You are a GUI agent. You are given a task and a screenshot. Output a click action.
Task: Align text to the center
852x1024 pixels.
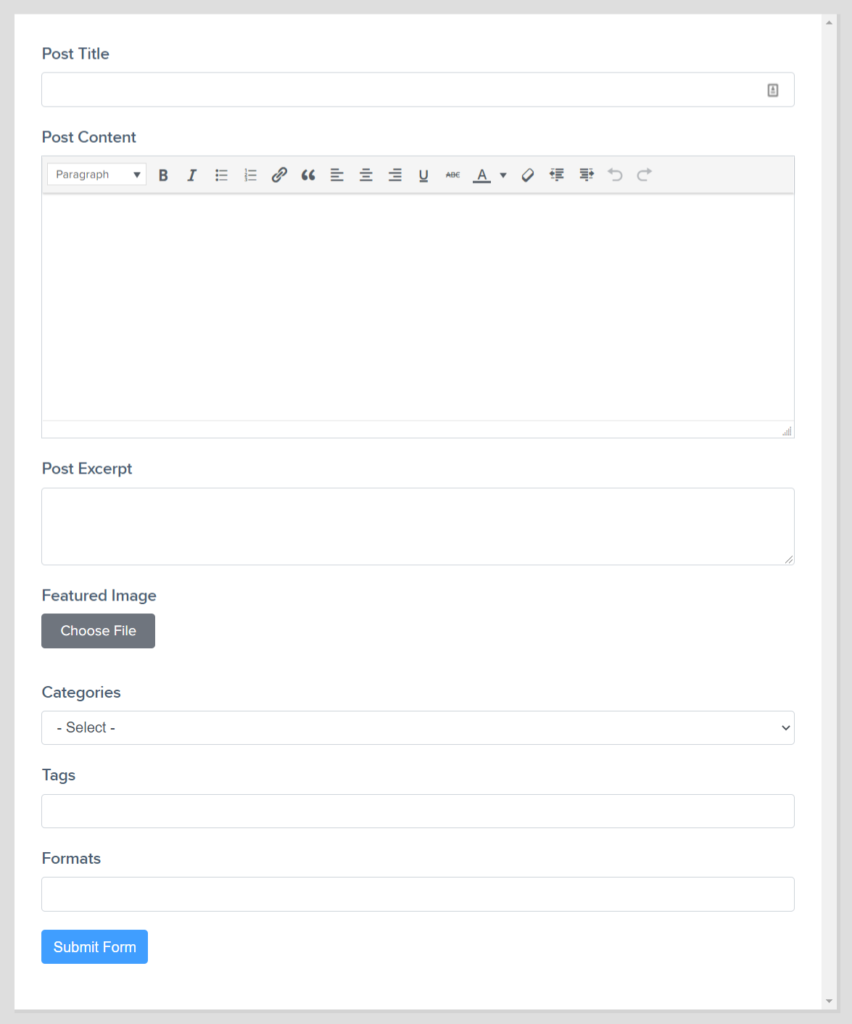coord(366,175)
